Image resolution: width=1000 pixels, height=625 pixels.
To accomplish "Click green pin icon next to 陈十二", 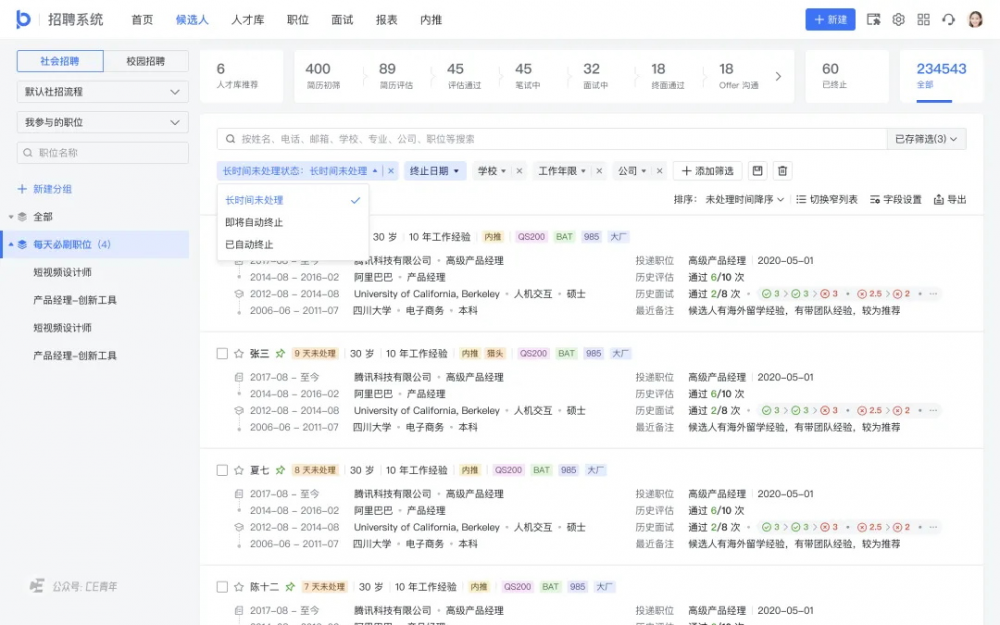I will pos(290,587).
